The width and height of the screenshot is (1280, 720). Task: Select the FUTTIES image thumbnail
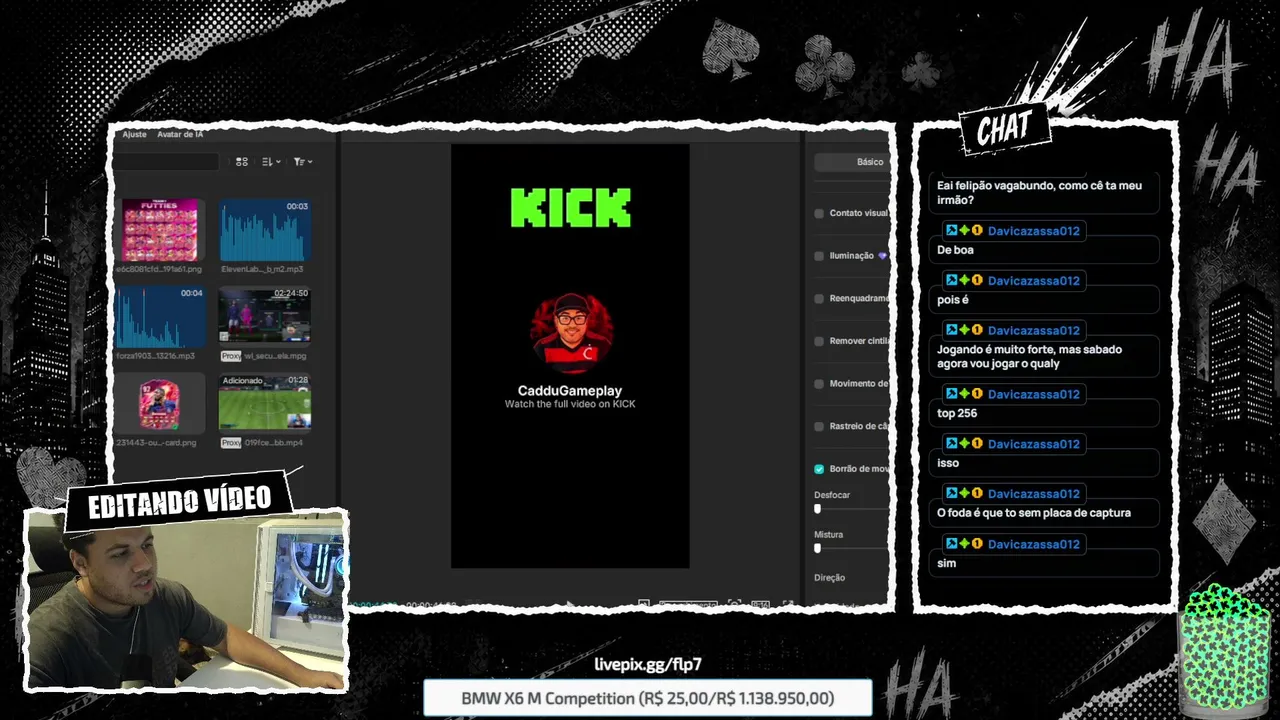(x=160, y=230)
